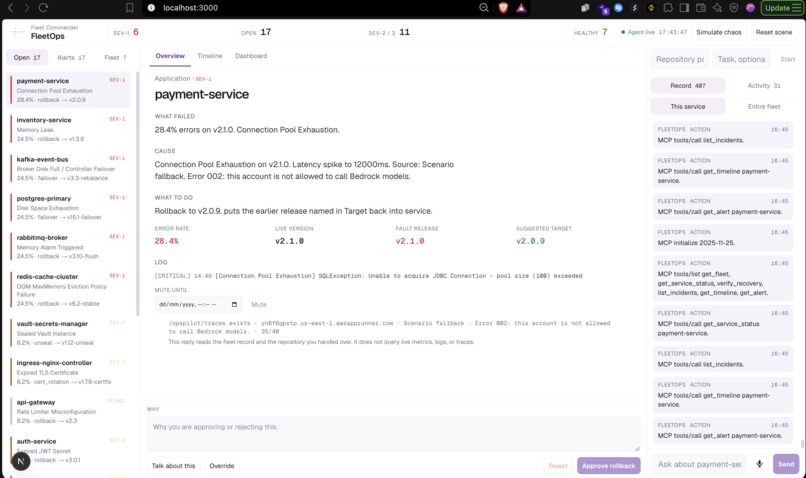This screenshot has width=806, height=478.
Task: Toggle to Record 407 view
Action: 688,86
